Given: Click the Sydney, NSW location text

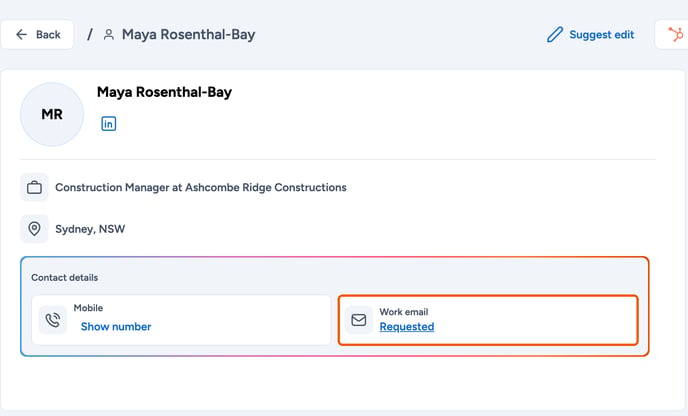Looking at the screenshot, I should (90, 229).
